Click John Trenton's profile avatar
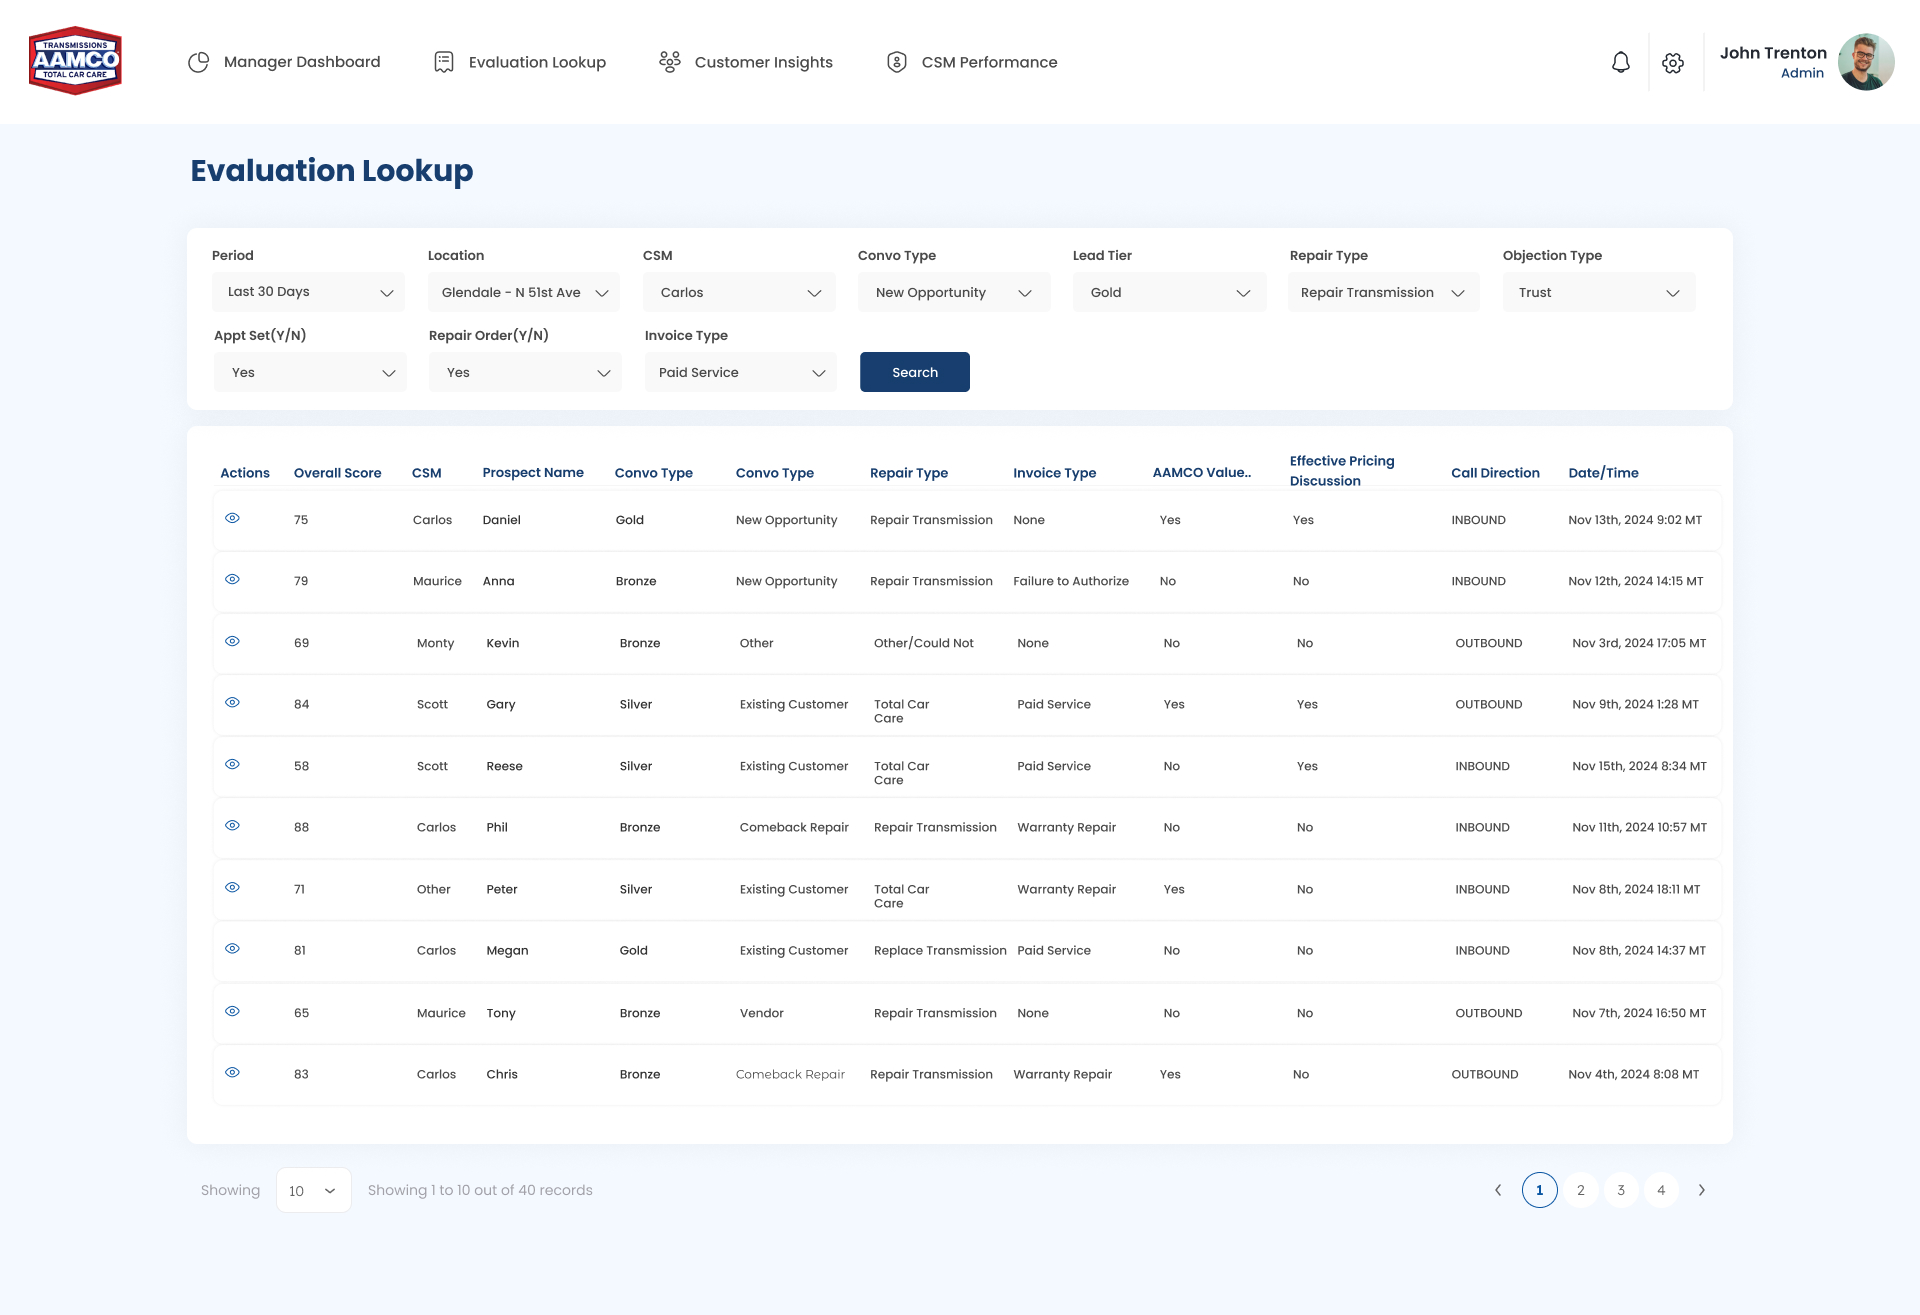The height and width of the screenshot is (1315, 1920). pos(1865,62)
